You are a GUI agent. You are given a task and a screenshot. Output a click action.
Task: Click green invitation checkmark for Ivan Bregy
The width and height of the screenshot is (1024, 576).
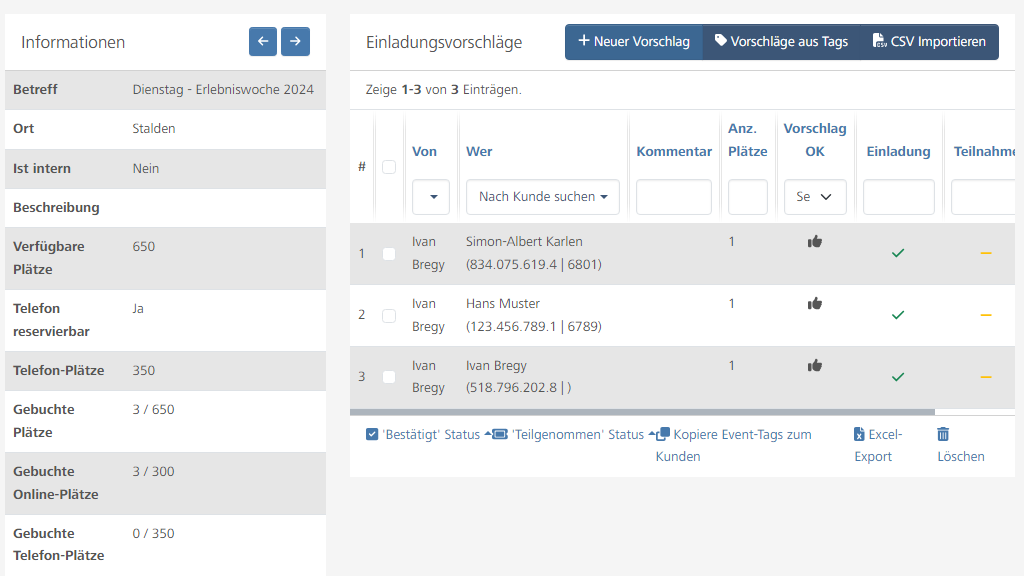(x=898, y=377)
